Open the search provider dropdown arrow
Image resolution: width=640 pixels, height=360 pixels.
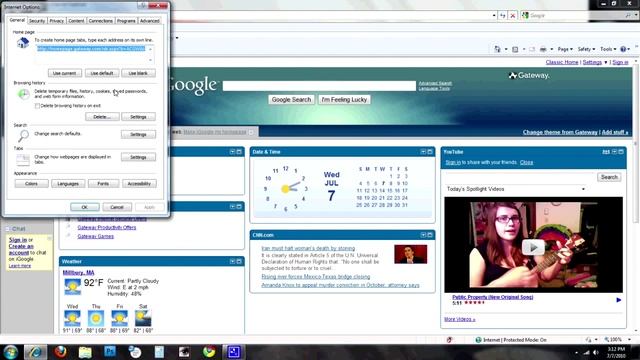(636, 16)
